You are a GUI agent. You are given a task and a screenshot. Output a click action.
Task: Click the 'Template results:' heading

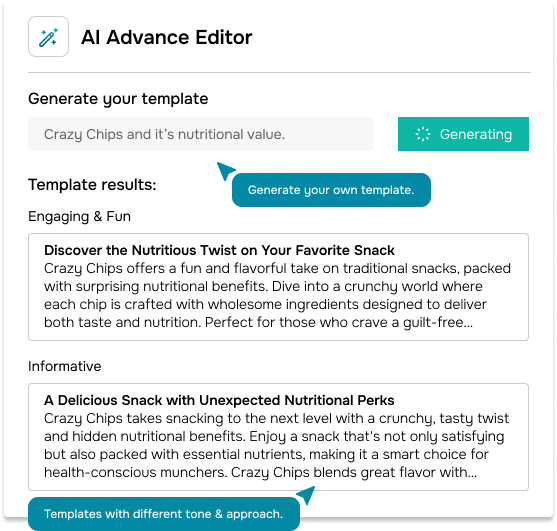(x=92, y=185)
